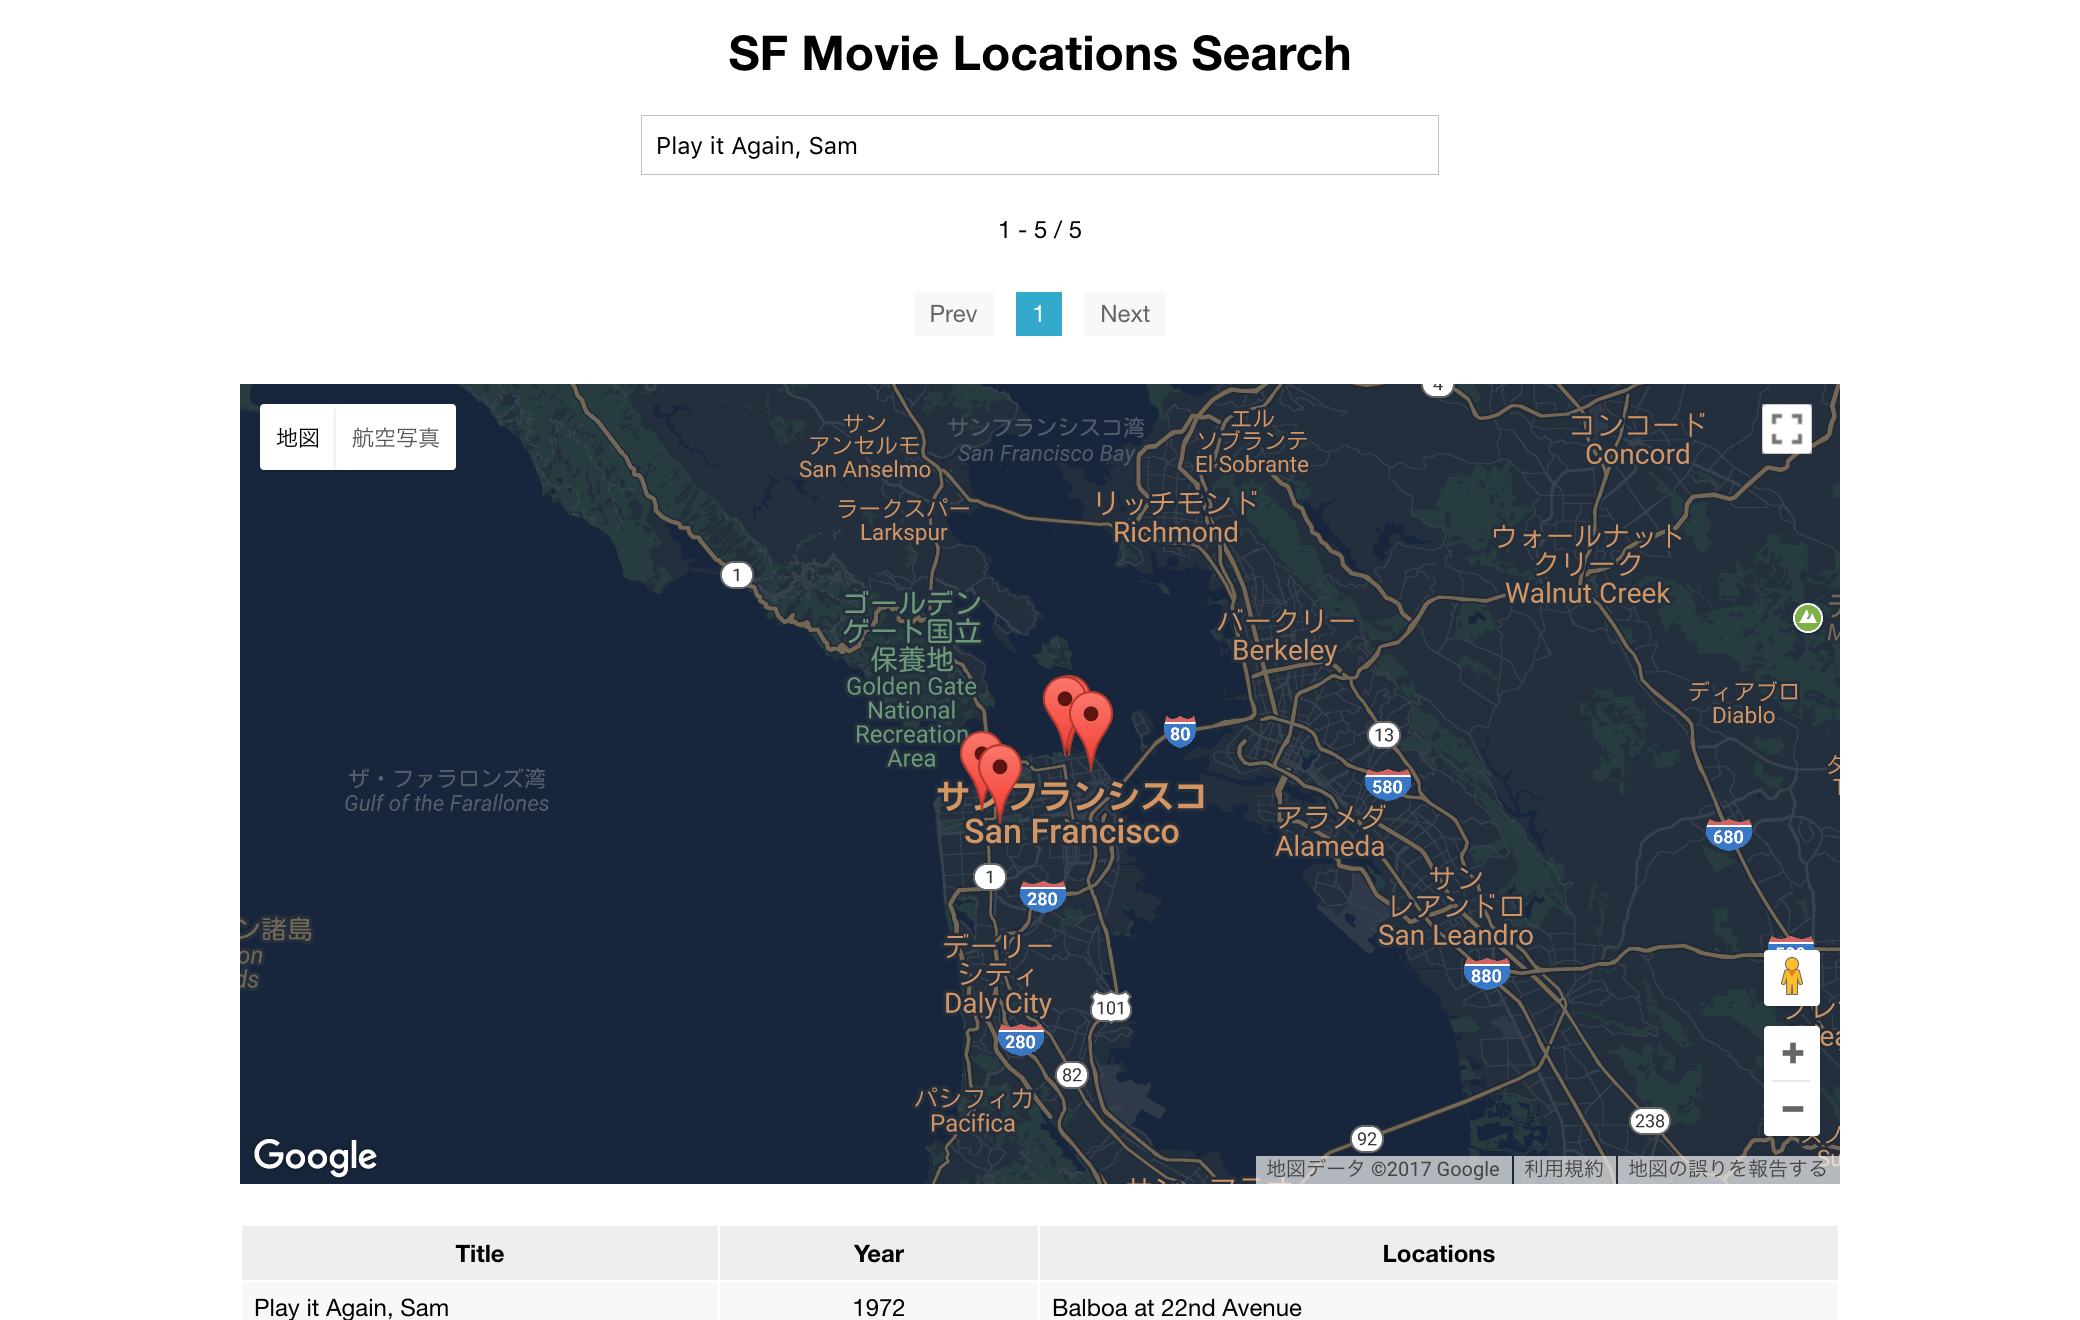
Task: Zoom out with the minus button
Action: (x=1792, y=1108)
